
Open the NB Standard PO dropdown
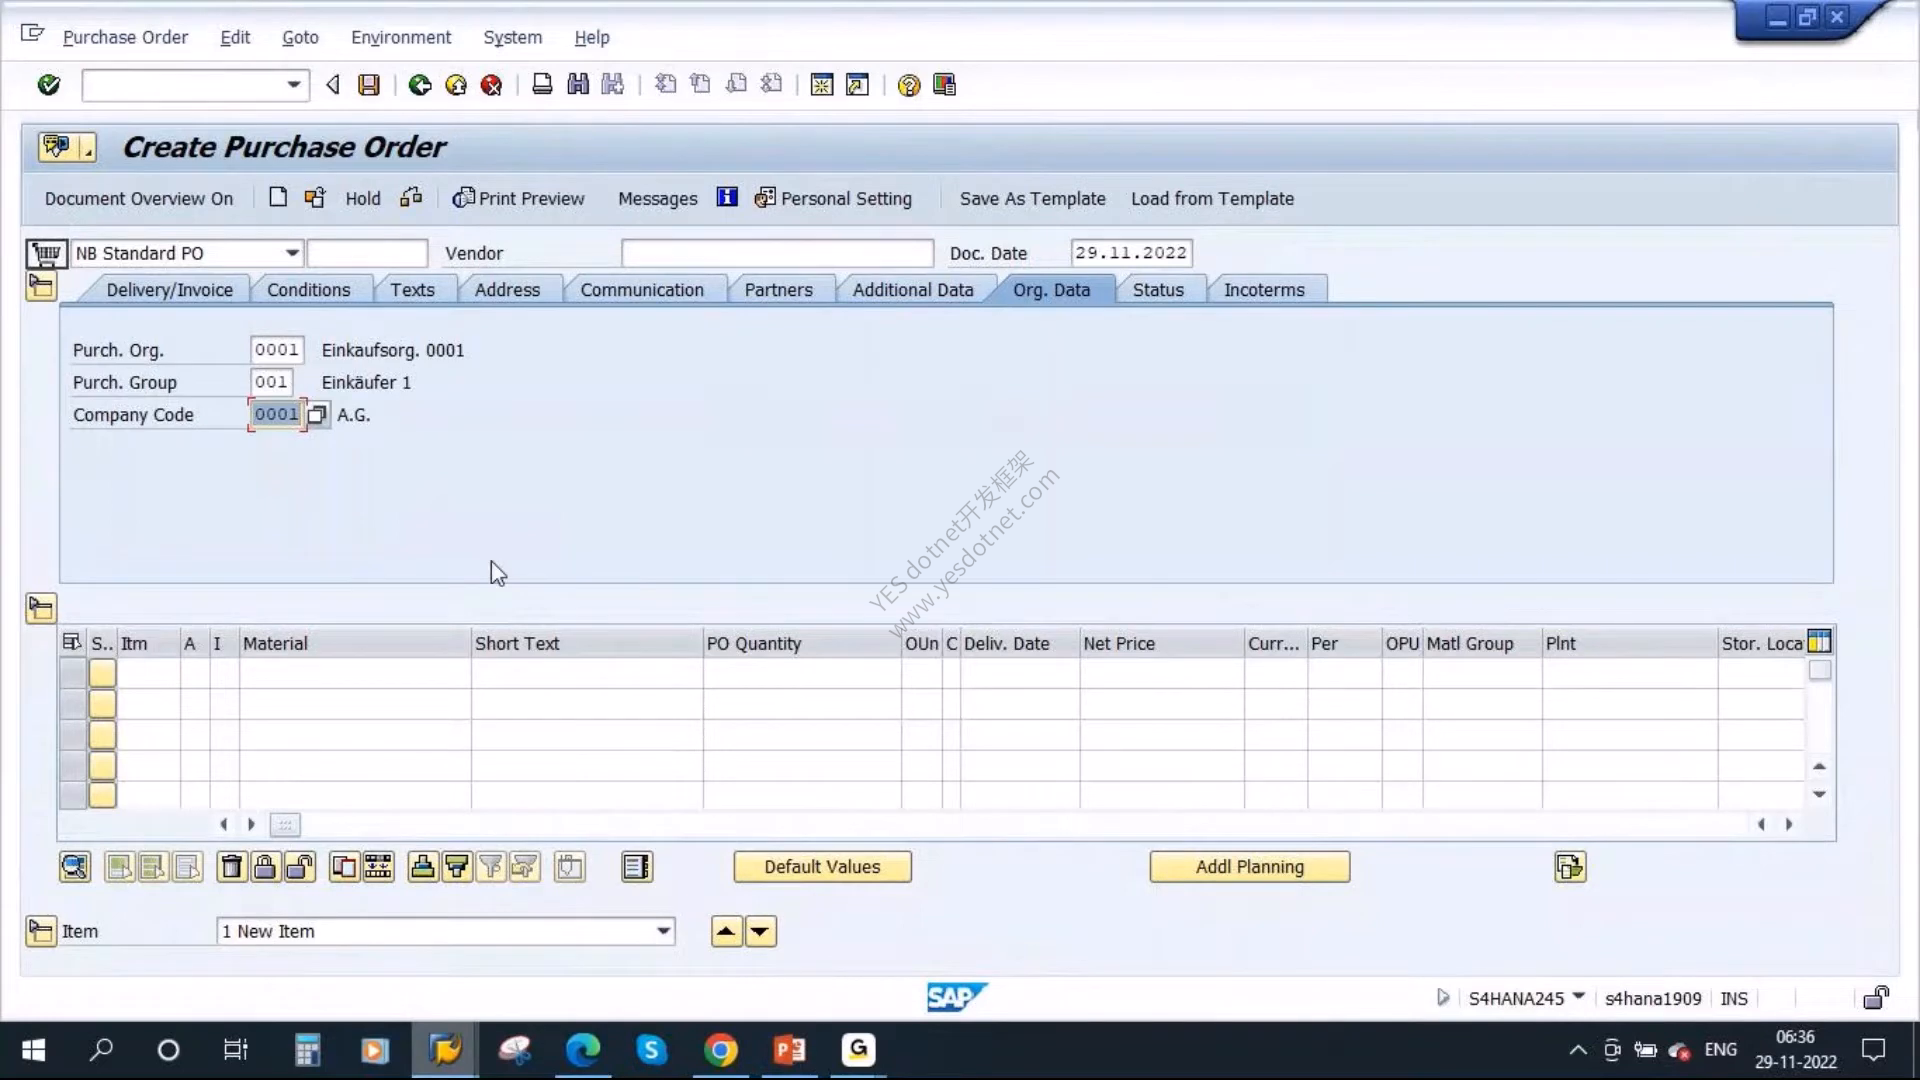coord(292,253)
